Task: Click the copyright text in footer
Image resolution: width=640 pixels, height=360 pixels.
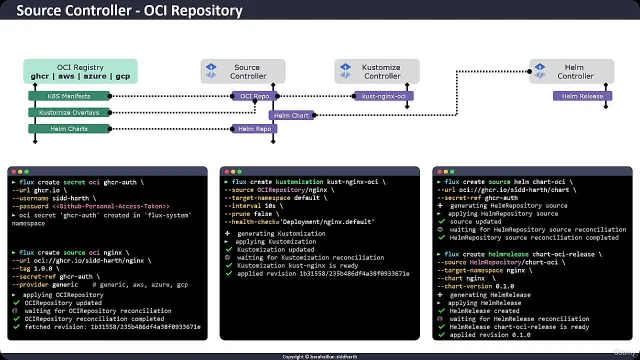Action: coord(320,357)
